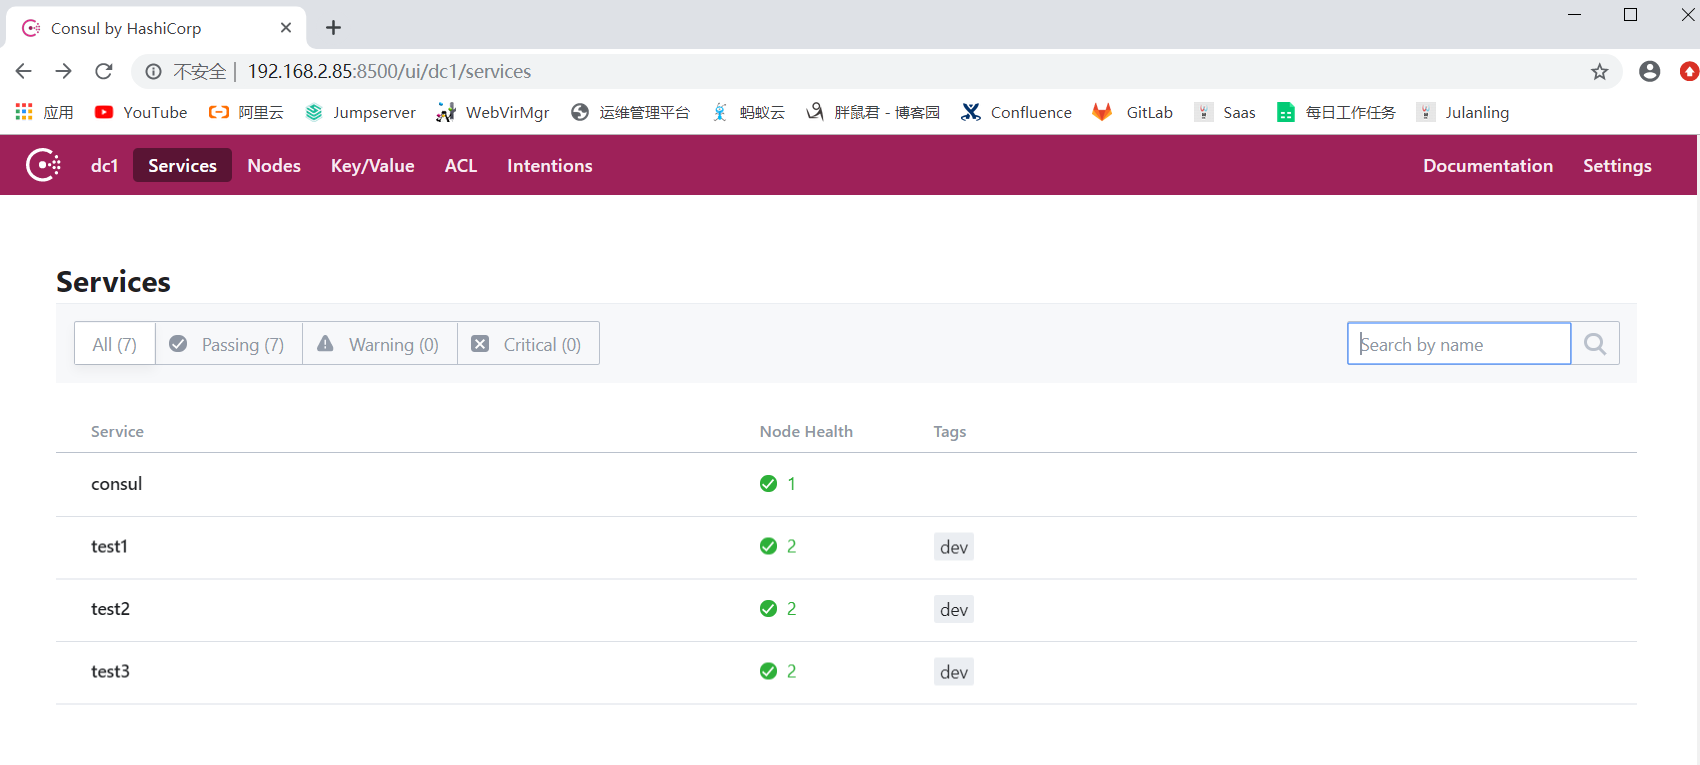The image size is (1700, 765).
Task: Open the GitLab bookmark
Action: (x=1134, y=112)
